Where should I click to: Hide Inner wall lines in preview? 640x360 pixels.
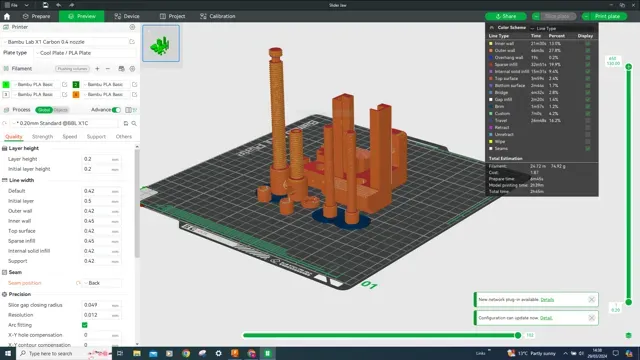point(588,43)
